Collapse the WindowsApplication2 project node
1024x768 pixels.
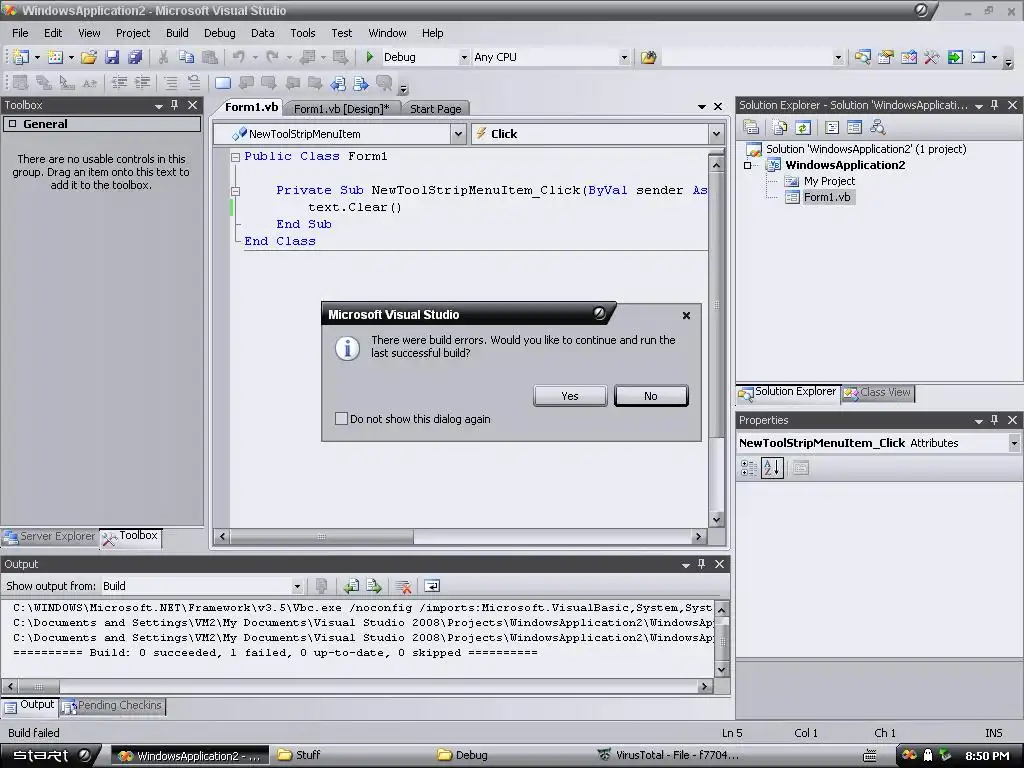click(748, 165)
